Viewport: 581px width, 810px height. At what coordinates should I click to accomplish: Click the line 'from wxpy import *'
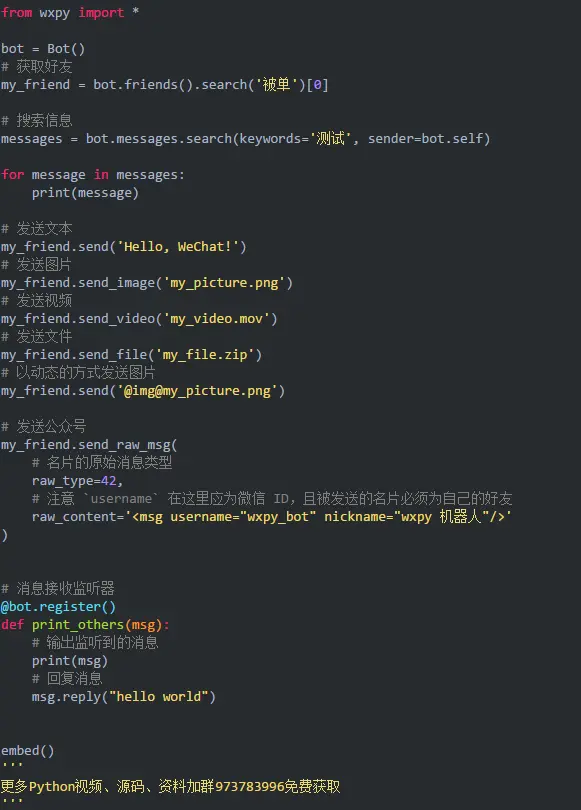[x=70, y=12]
